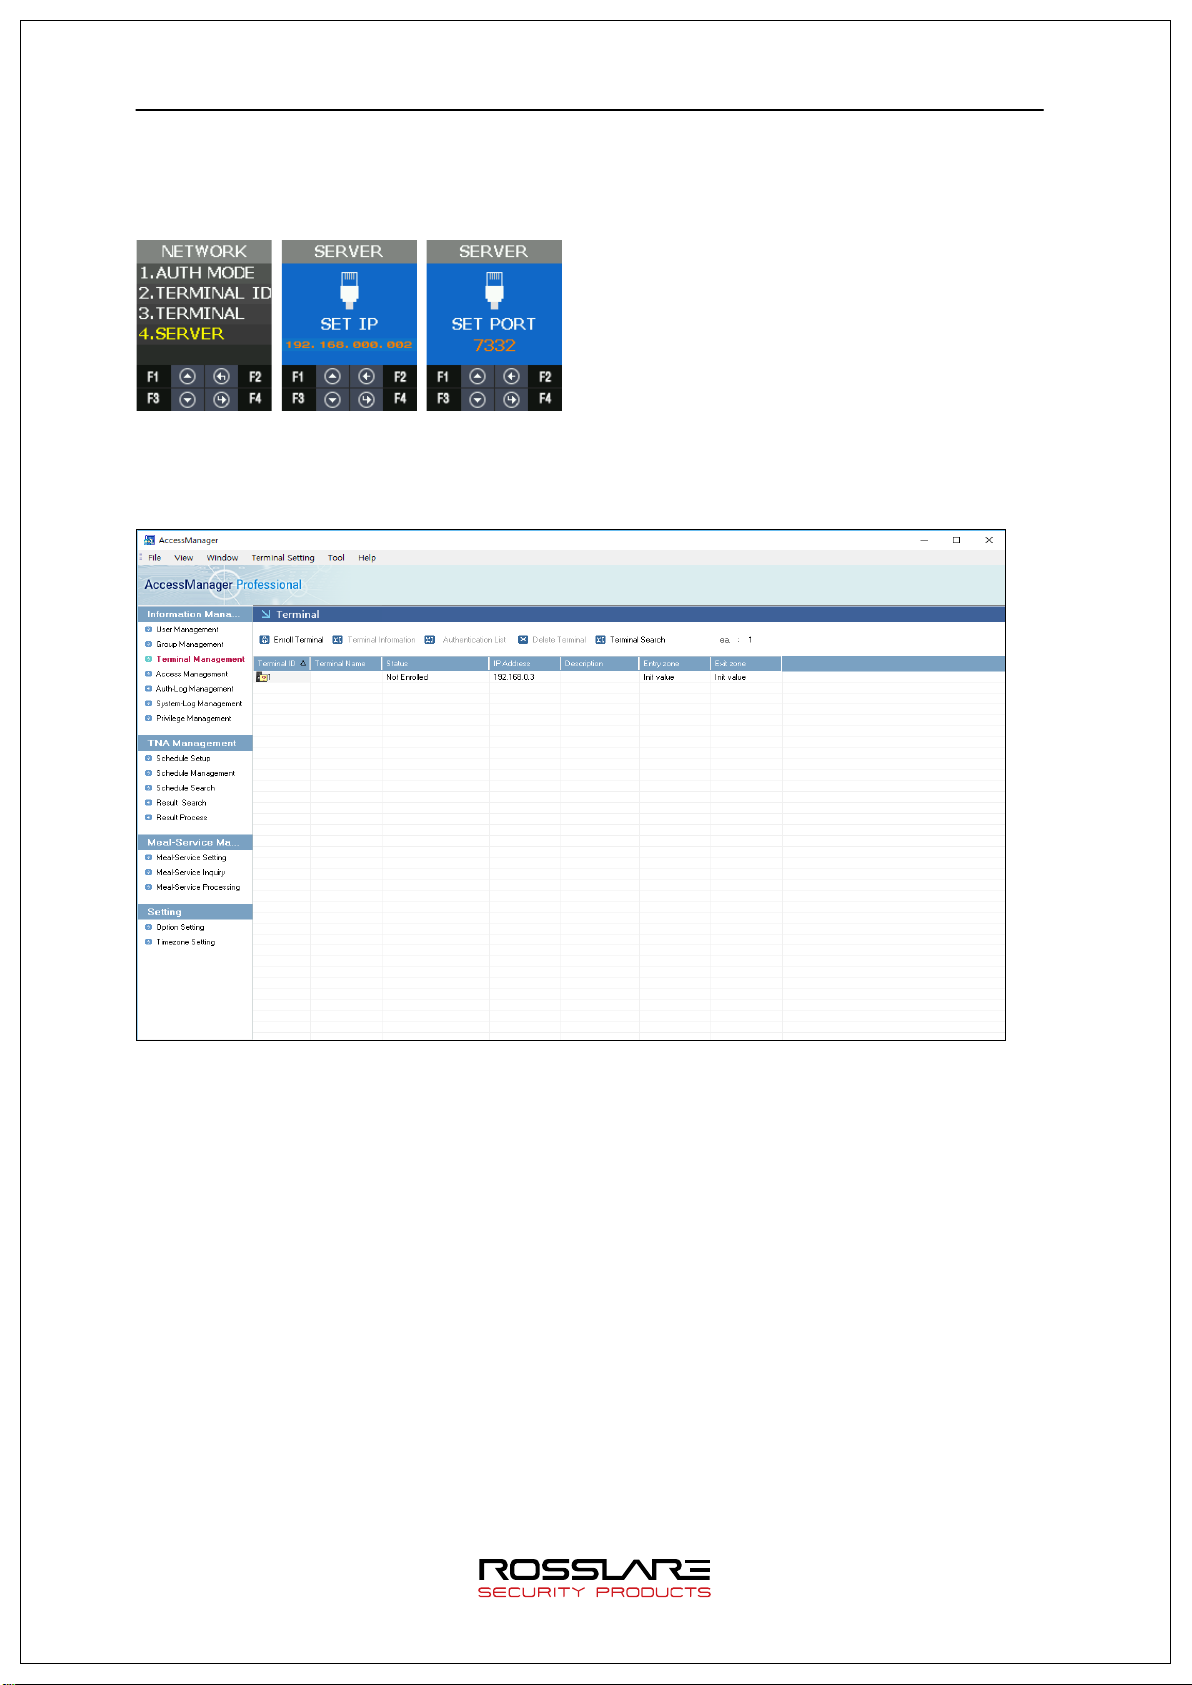1192x1685 pixels.
Task: Tap the left arrow on SET PORT screen
Action: (x=511, y=377)
